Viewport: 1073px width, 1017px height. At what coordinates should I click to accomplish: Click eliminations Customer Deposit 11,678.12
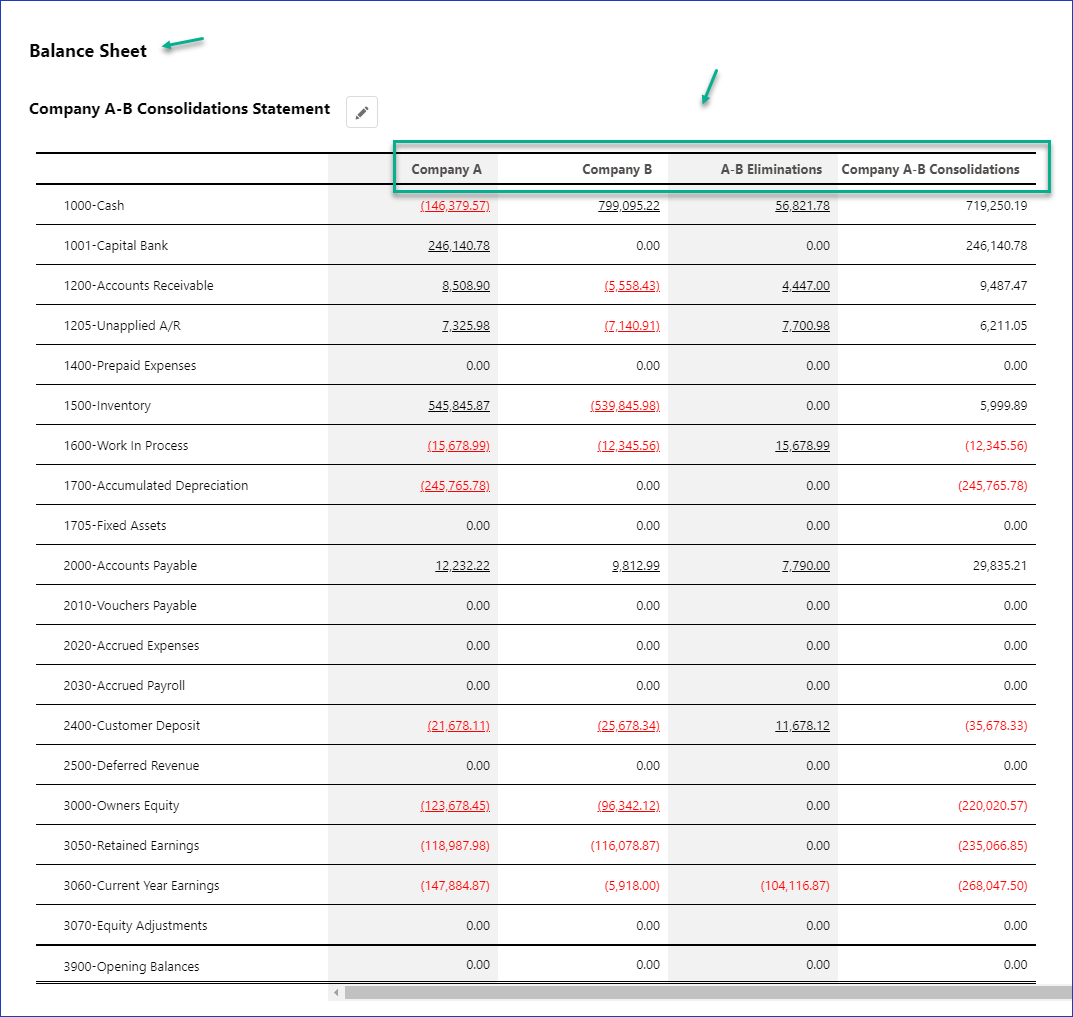[x=801, y=726]
